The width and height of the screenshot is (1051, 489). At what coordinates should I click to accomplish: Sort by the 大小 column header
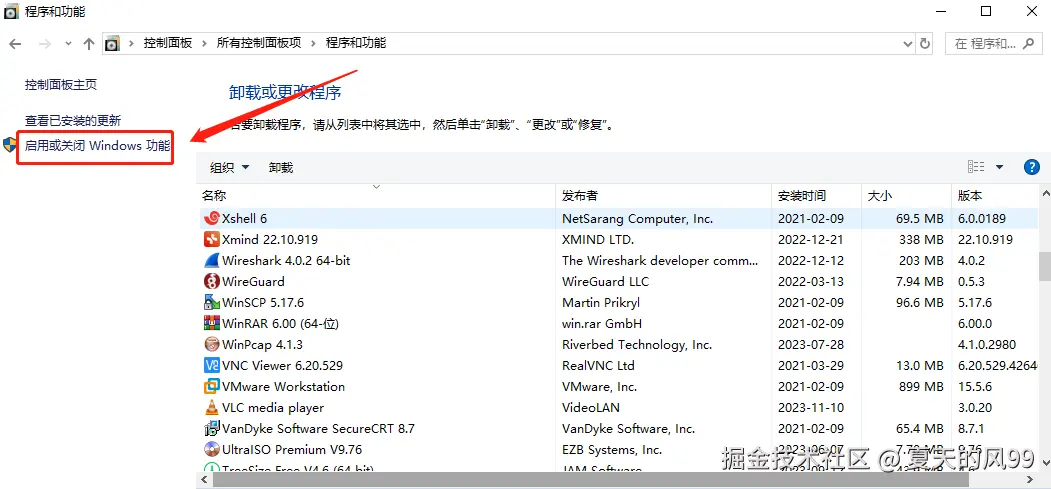pos(906,196)
